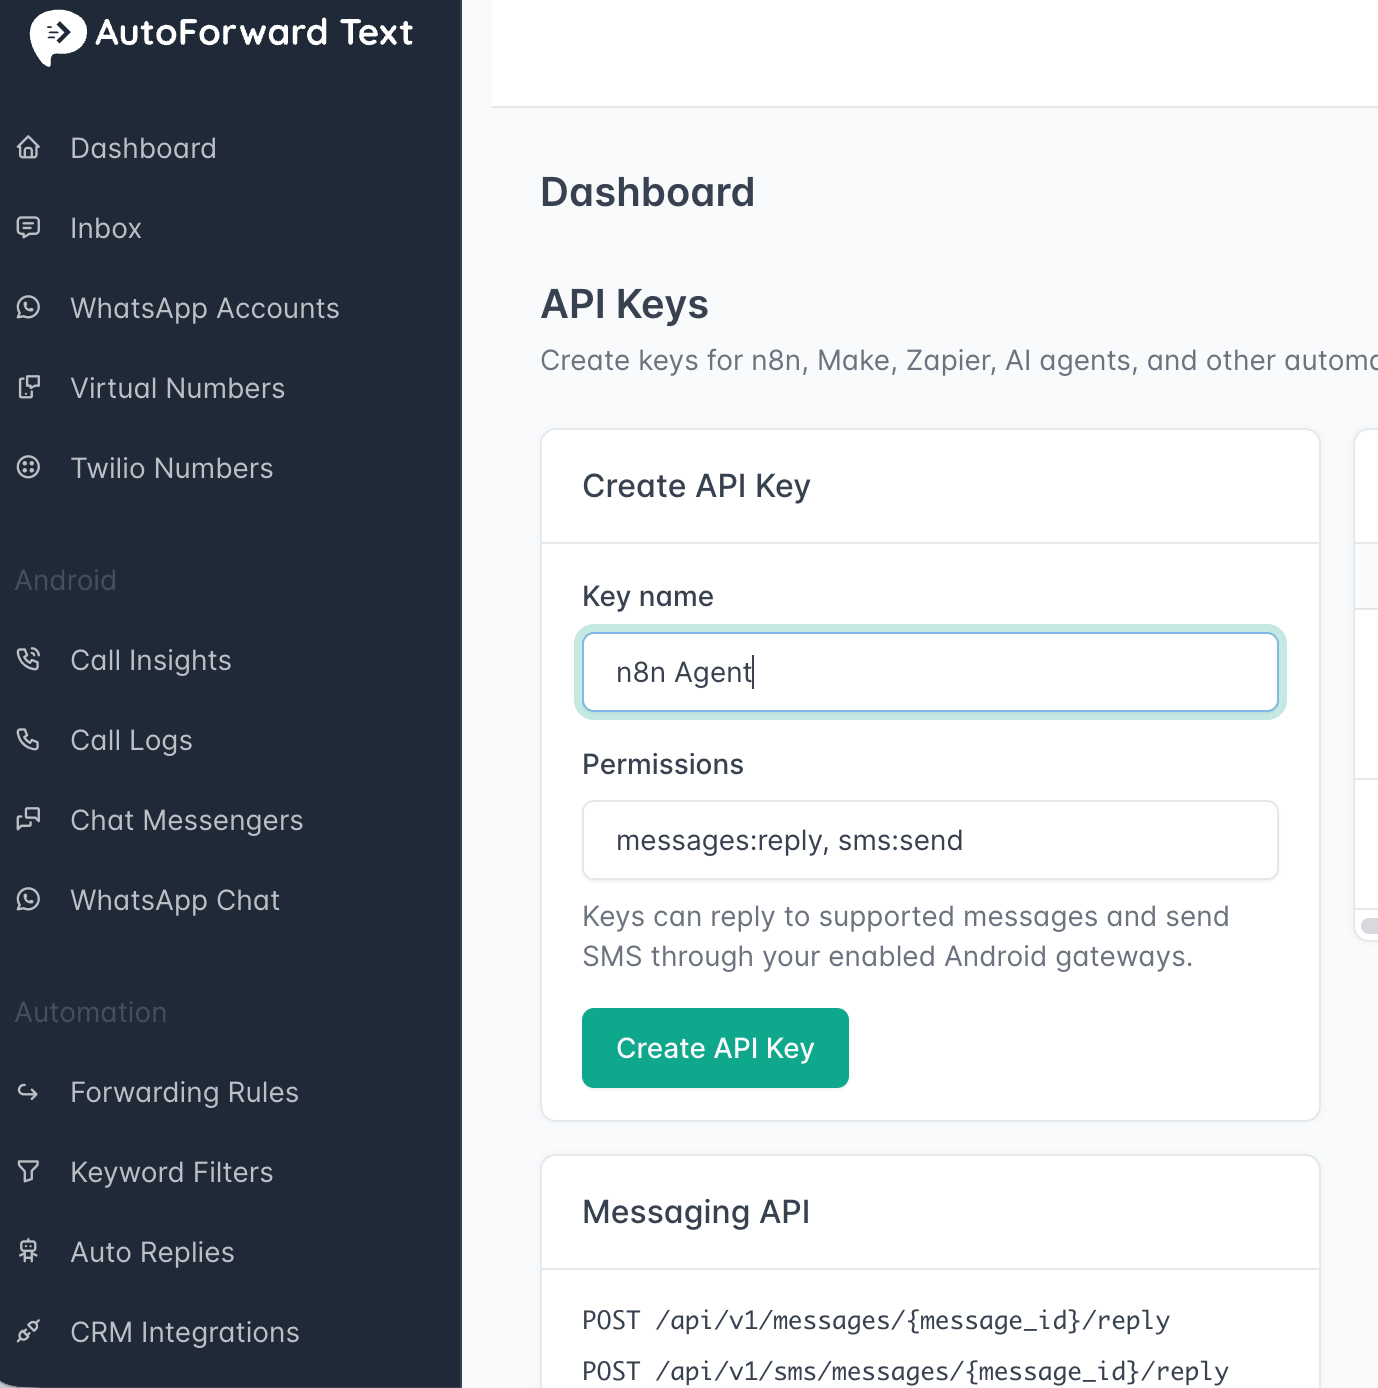Viewport: 1378px width, 1388px height.
Task: Click the Messaging API card title
Action: click(x=696, y=1212)
